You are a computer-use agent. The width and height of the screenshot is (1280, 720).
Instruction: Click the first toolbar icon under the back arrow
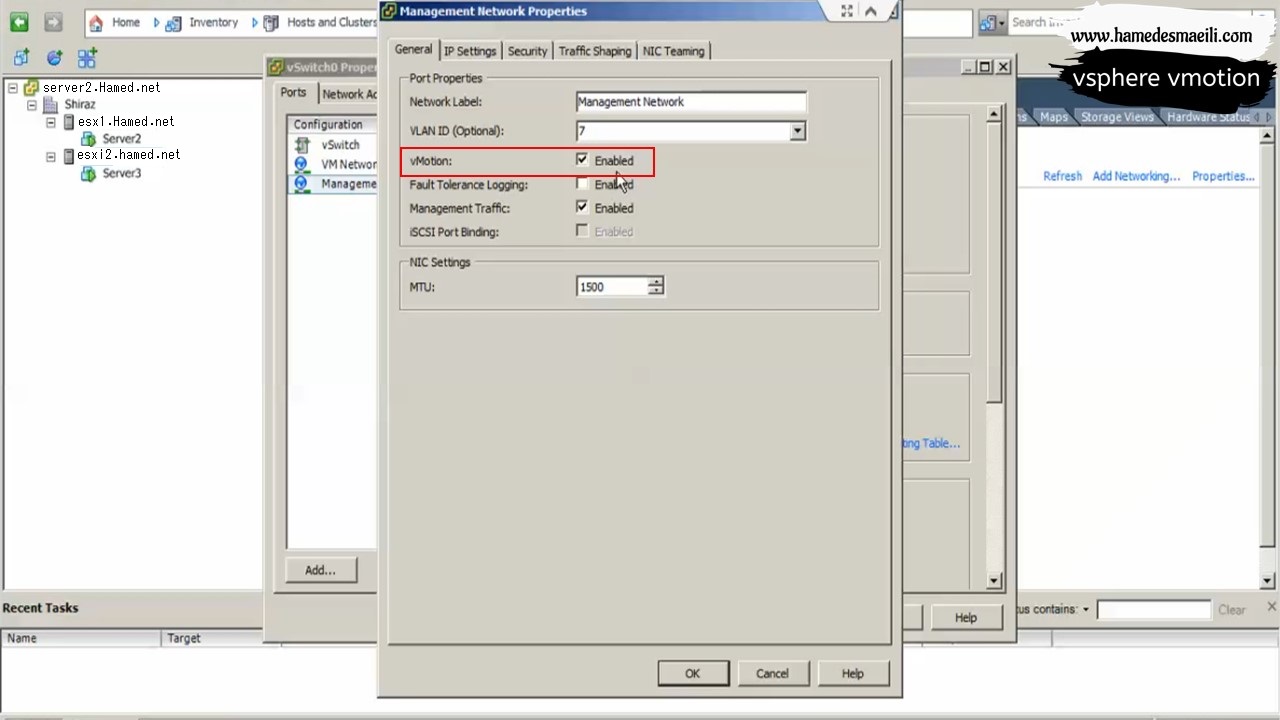[x=21, y=58]
